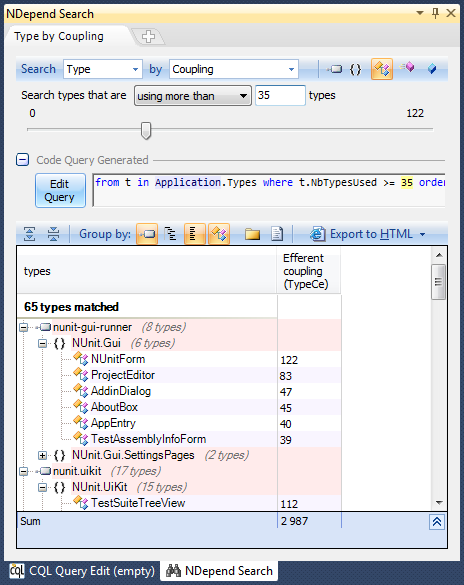The width and height of the screenshot is (464, 585).
Task: Click NUnit.Gui namespace braces icon
Action: 59,343
